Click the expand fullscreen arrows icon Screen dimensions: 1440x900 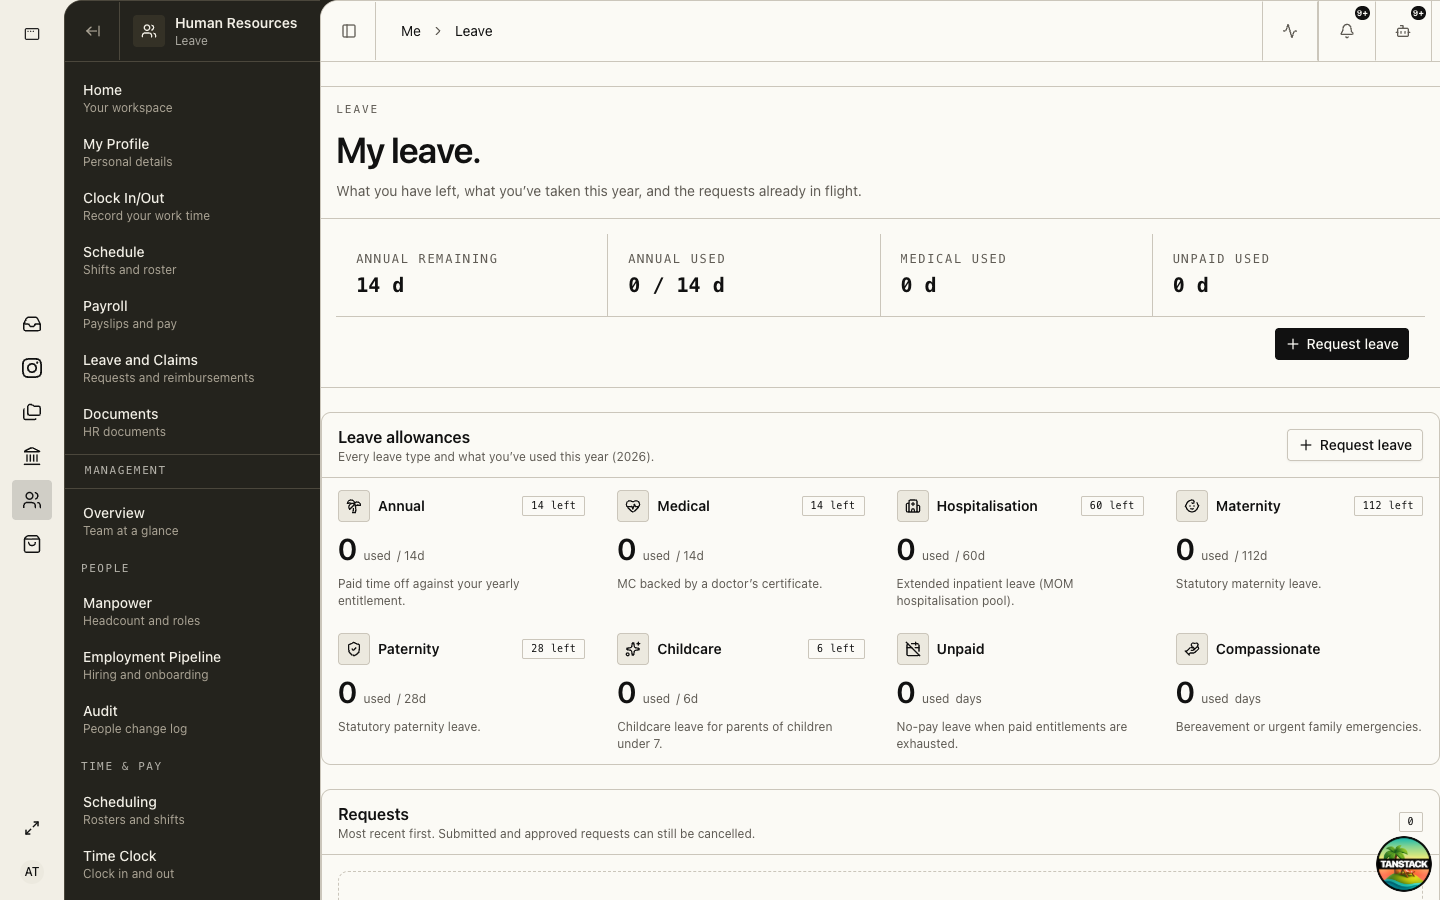pyautogui.click(x=32, y=828)
